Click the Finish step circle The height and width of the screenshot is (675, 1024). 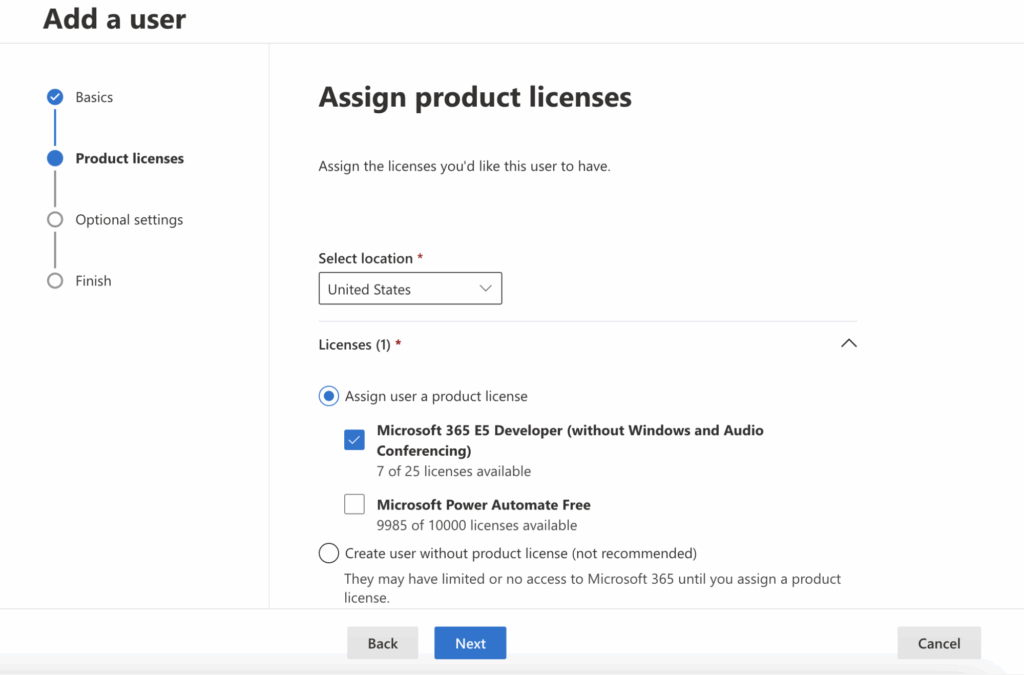pyautogui.click(x=55, y=281)
